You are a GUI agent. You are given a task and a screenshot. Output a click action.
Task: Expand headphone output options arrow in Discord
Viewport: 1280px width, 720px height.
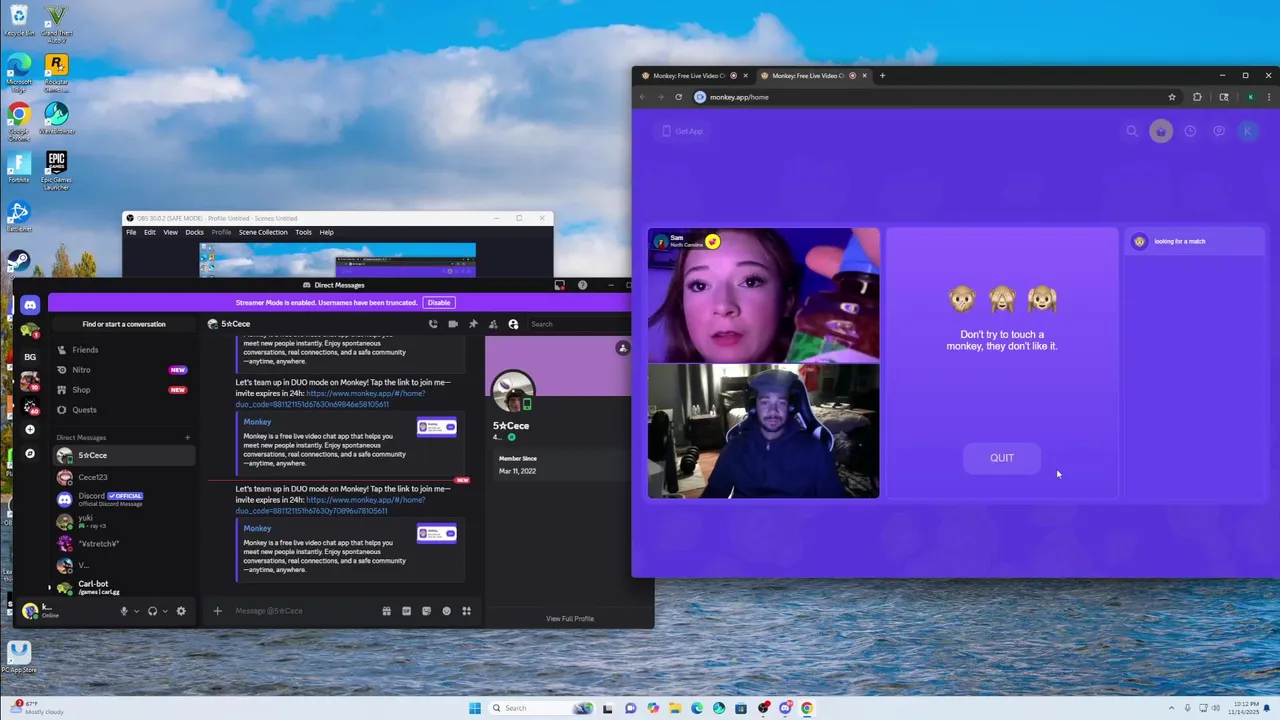(x=165, y=611)
